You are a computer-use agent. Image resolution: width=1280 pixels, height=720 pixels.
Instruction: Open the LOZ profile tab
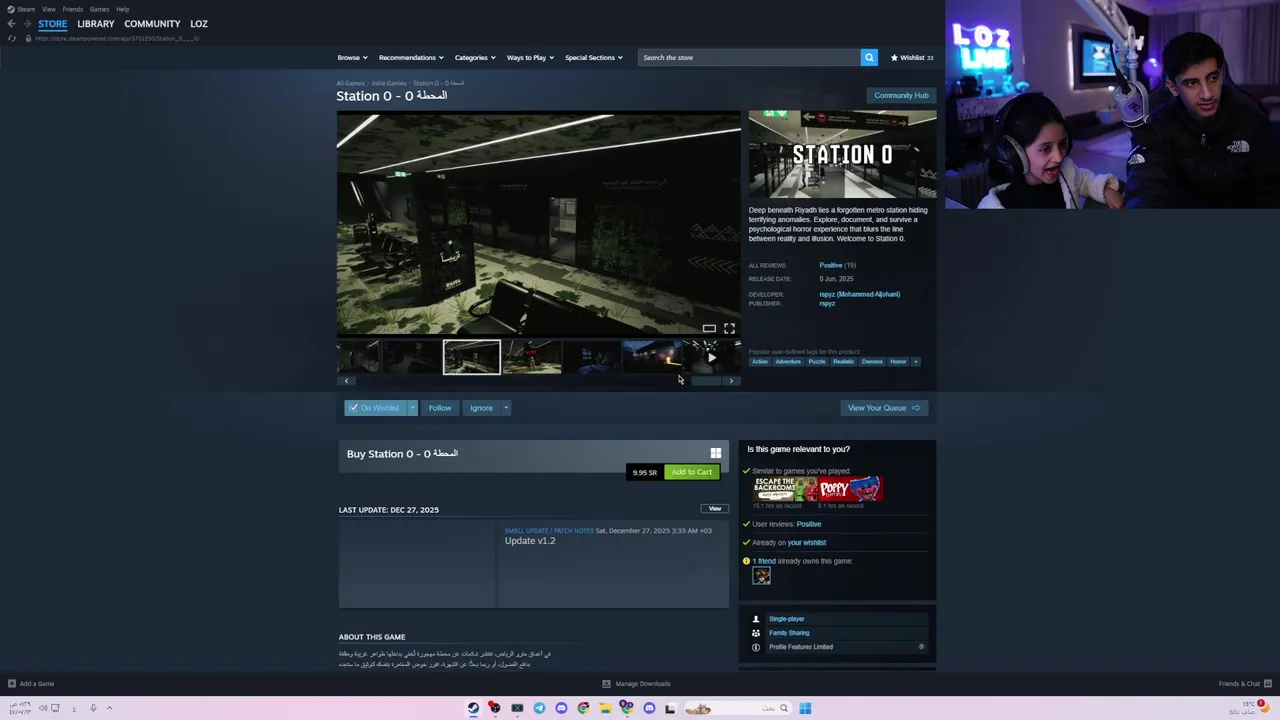pos(199,24)
